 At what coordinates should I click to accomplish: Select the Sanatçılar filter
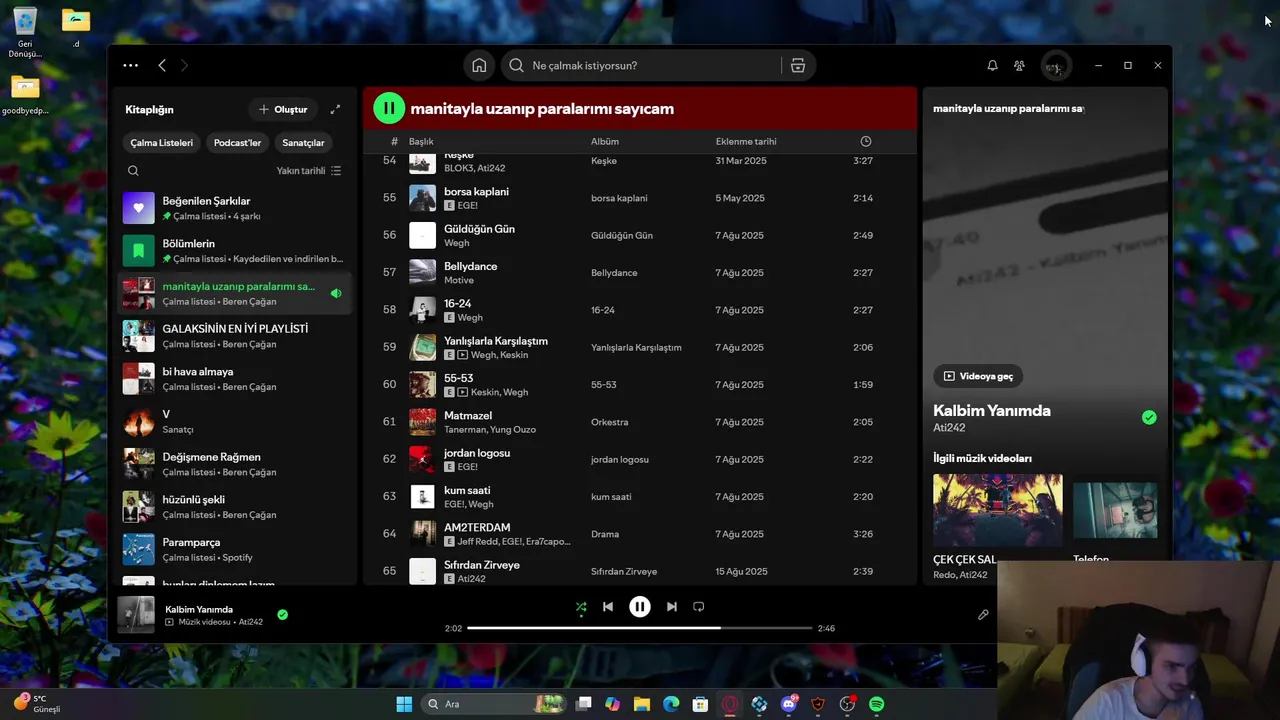click(x=303, y=143)
